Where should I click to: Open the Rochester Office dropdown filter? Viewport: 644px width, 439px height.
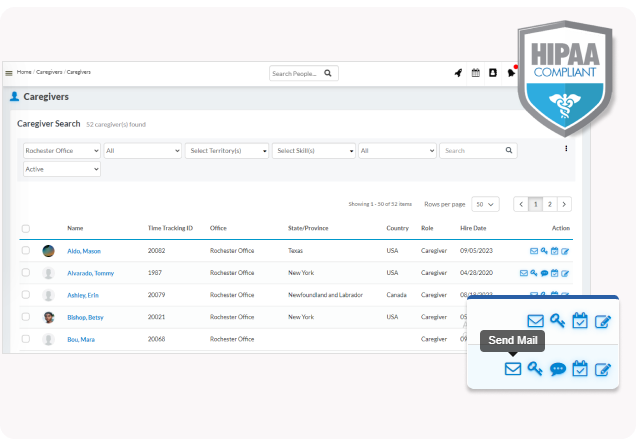pyautogui.click(x=61, y=150)
